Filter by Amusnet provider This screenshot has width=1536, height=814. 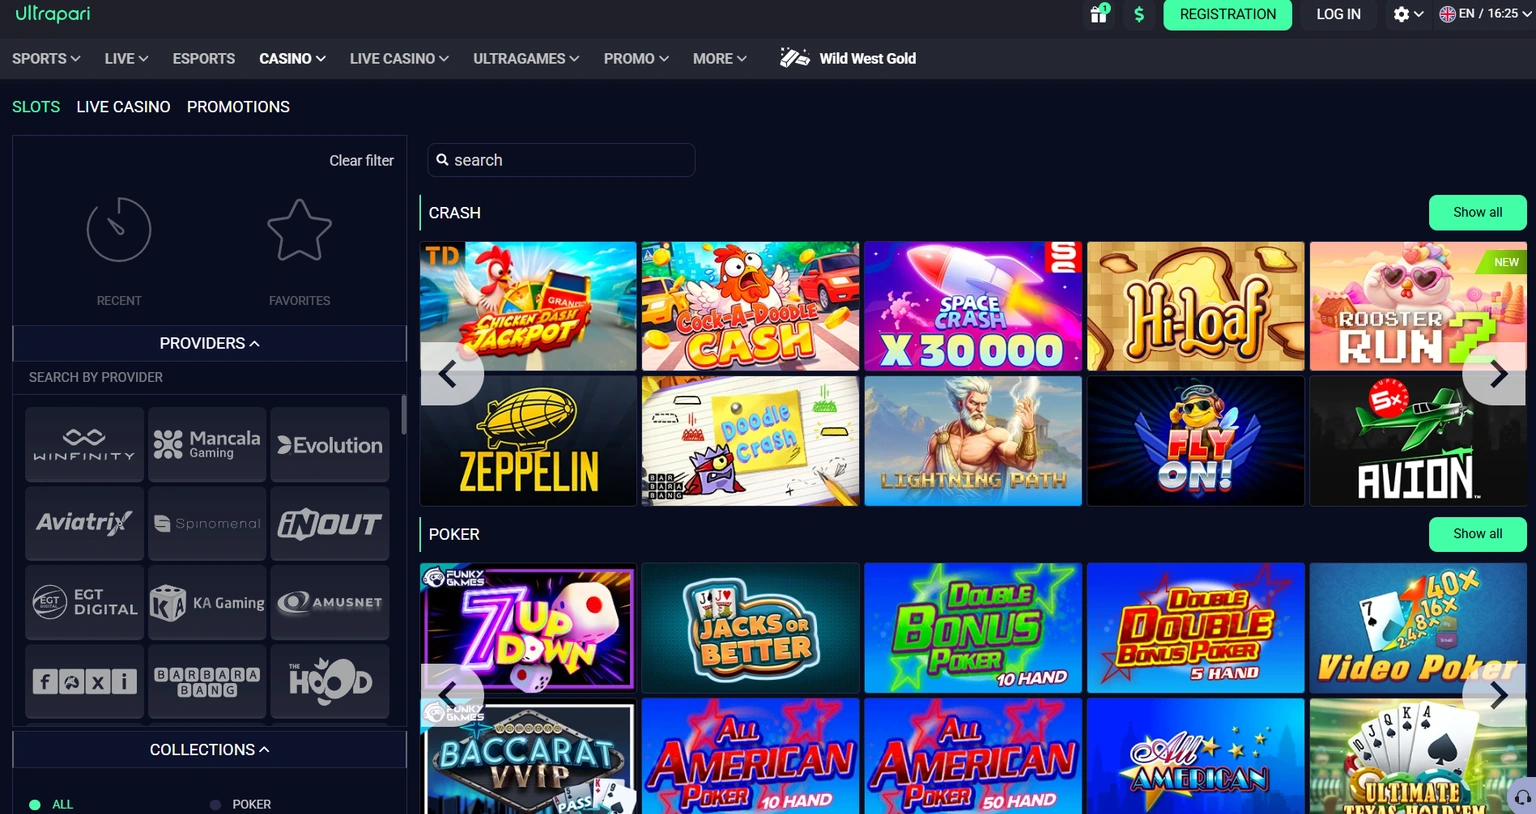[330, 602]
